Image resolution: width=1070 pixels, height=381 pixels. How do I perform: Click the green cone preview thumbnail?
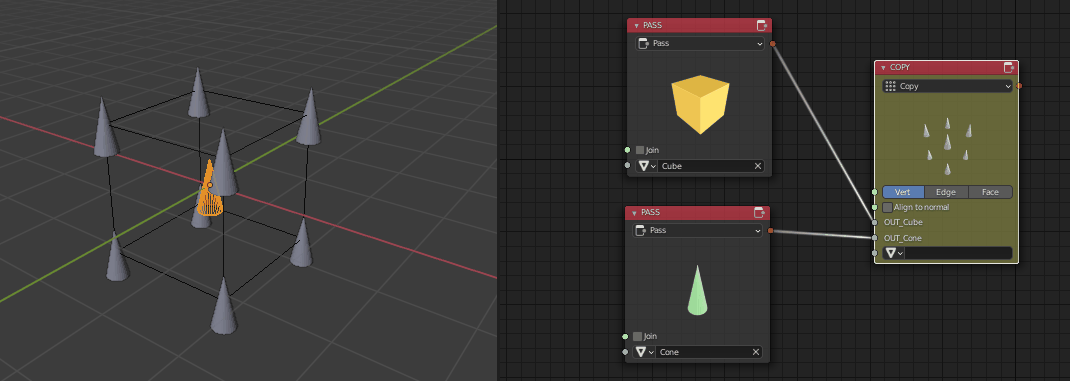pyautogui.click(x=697, y=290)
